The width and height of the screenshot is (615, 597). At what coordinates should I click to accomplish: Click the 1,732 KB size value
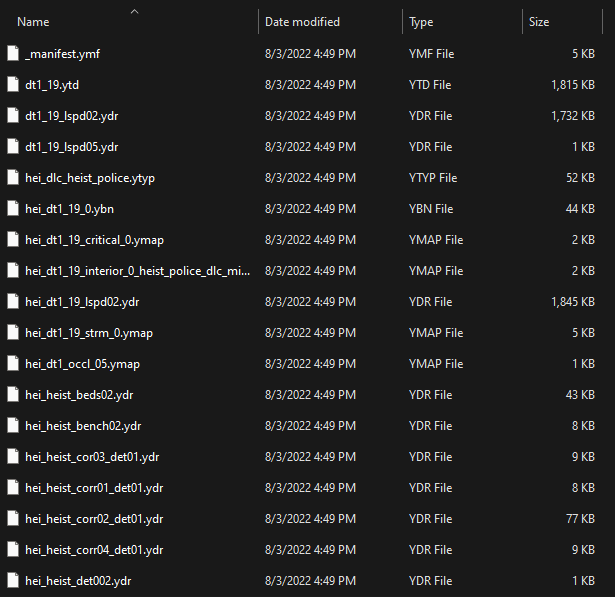[573, 116]
